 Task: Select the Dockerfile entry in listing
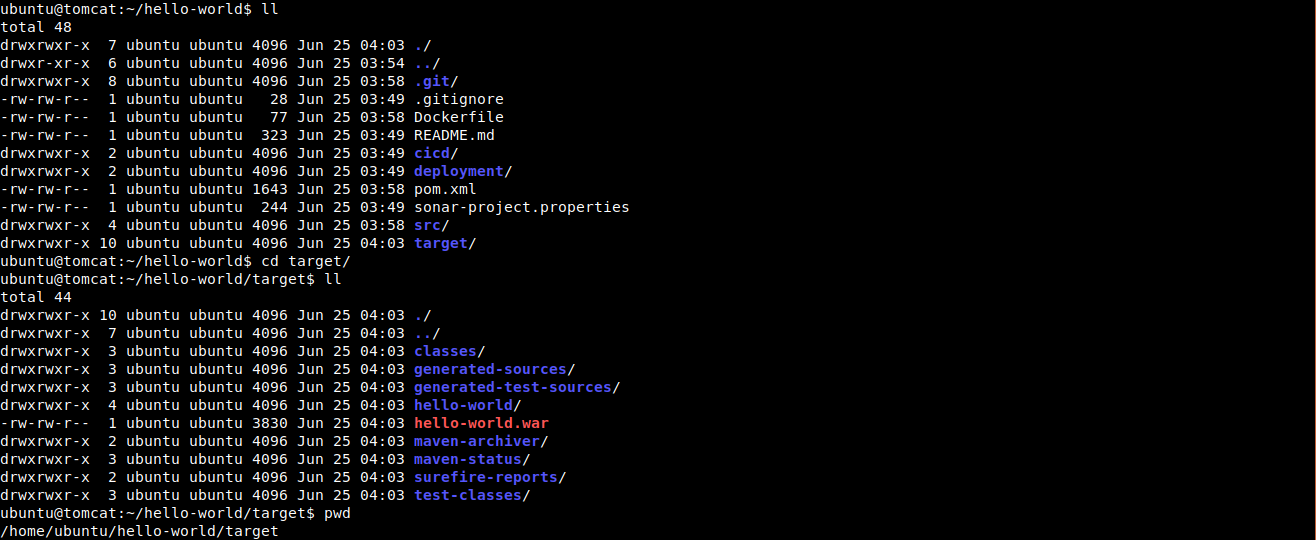pyautogui.click(x=459, y=117)
